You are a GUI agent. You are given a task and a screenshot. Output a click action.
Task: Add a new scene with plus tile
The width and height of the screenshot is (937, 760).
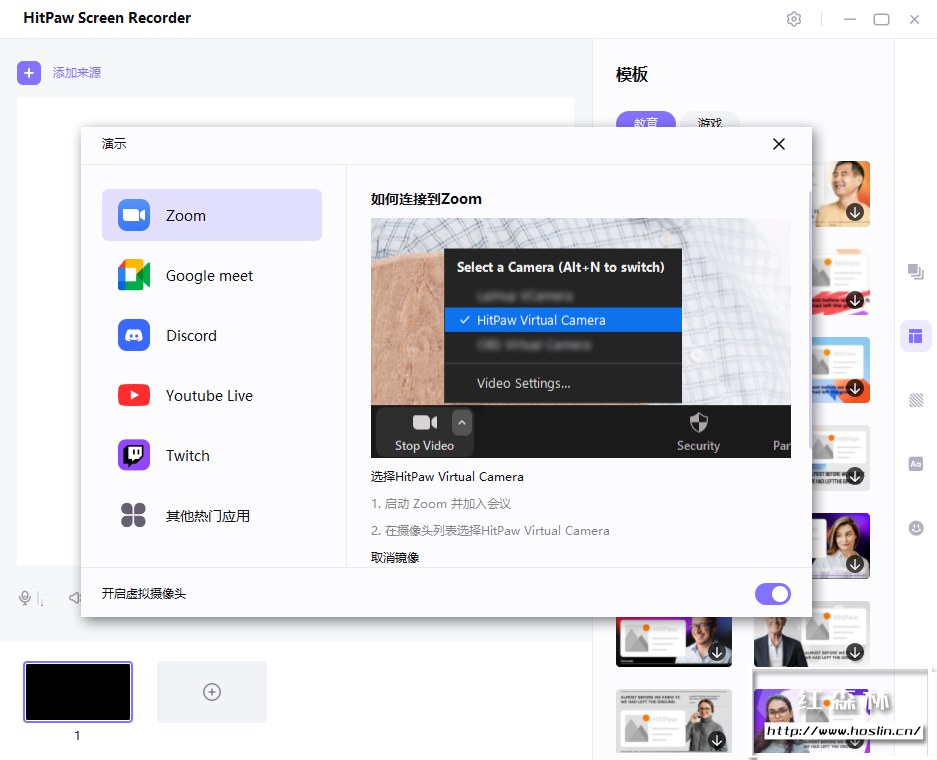(x=212, y=692)
